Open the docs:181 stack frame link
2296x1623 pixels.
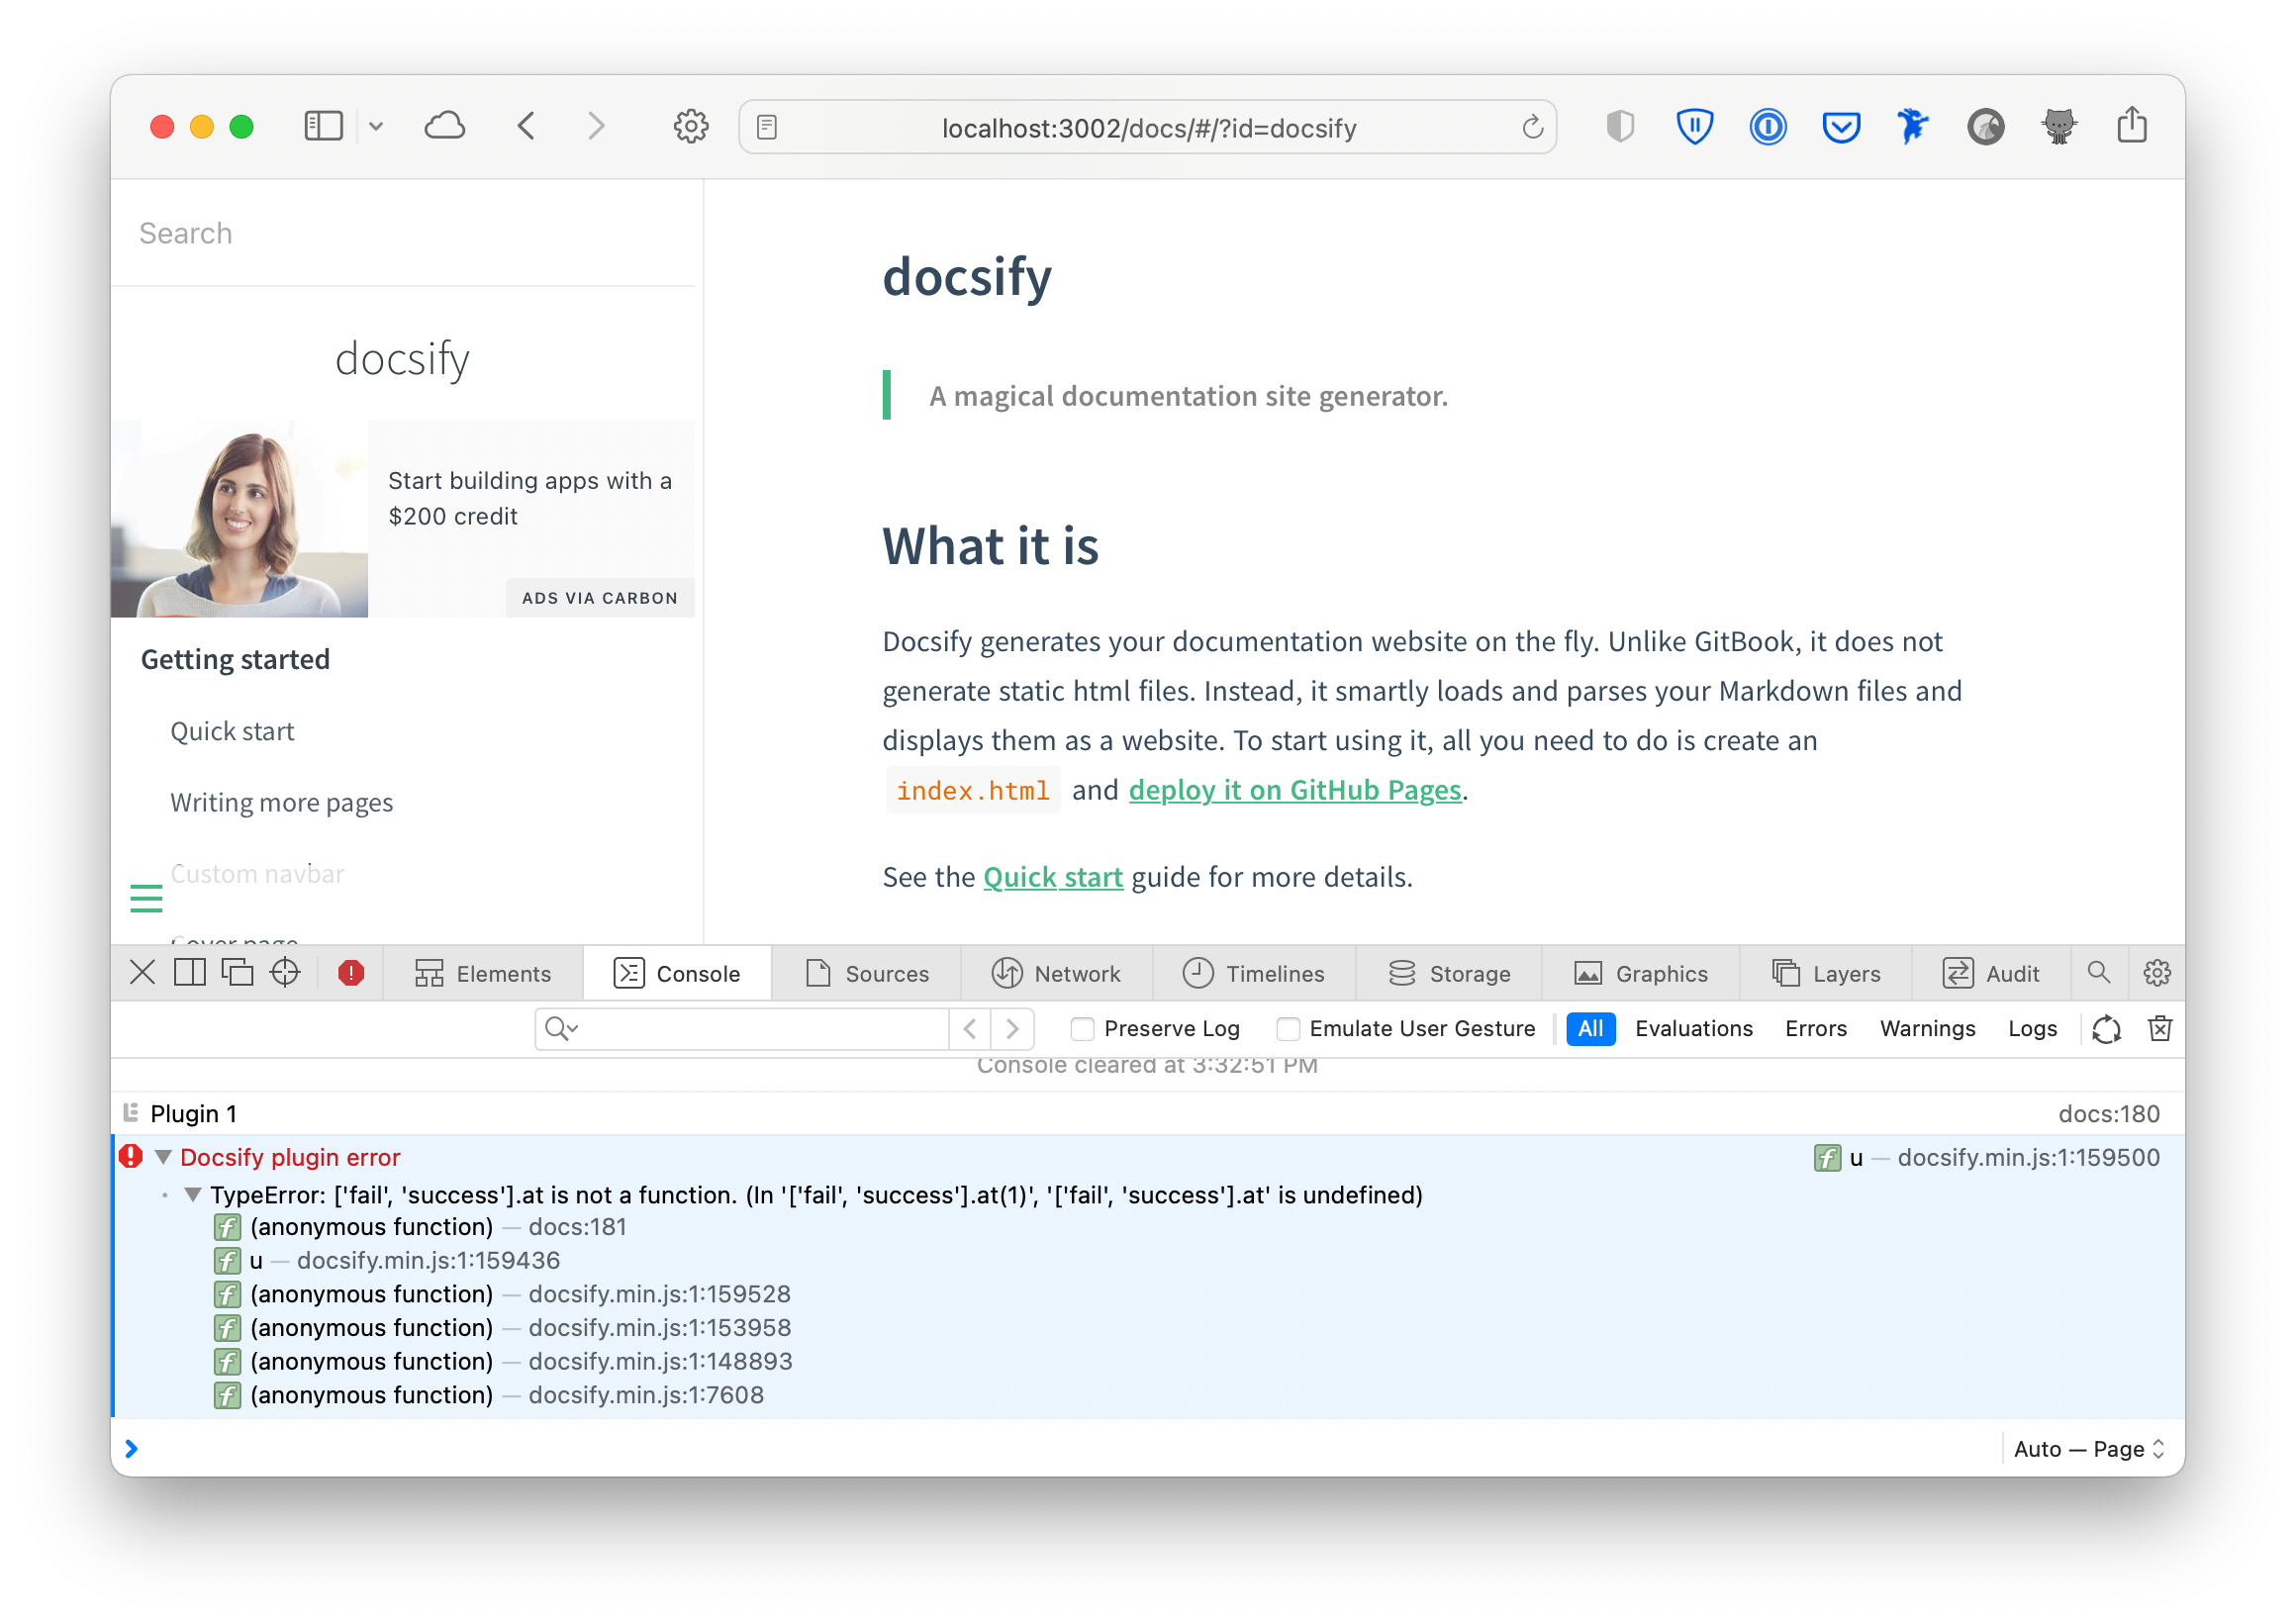(577, 1227)
